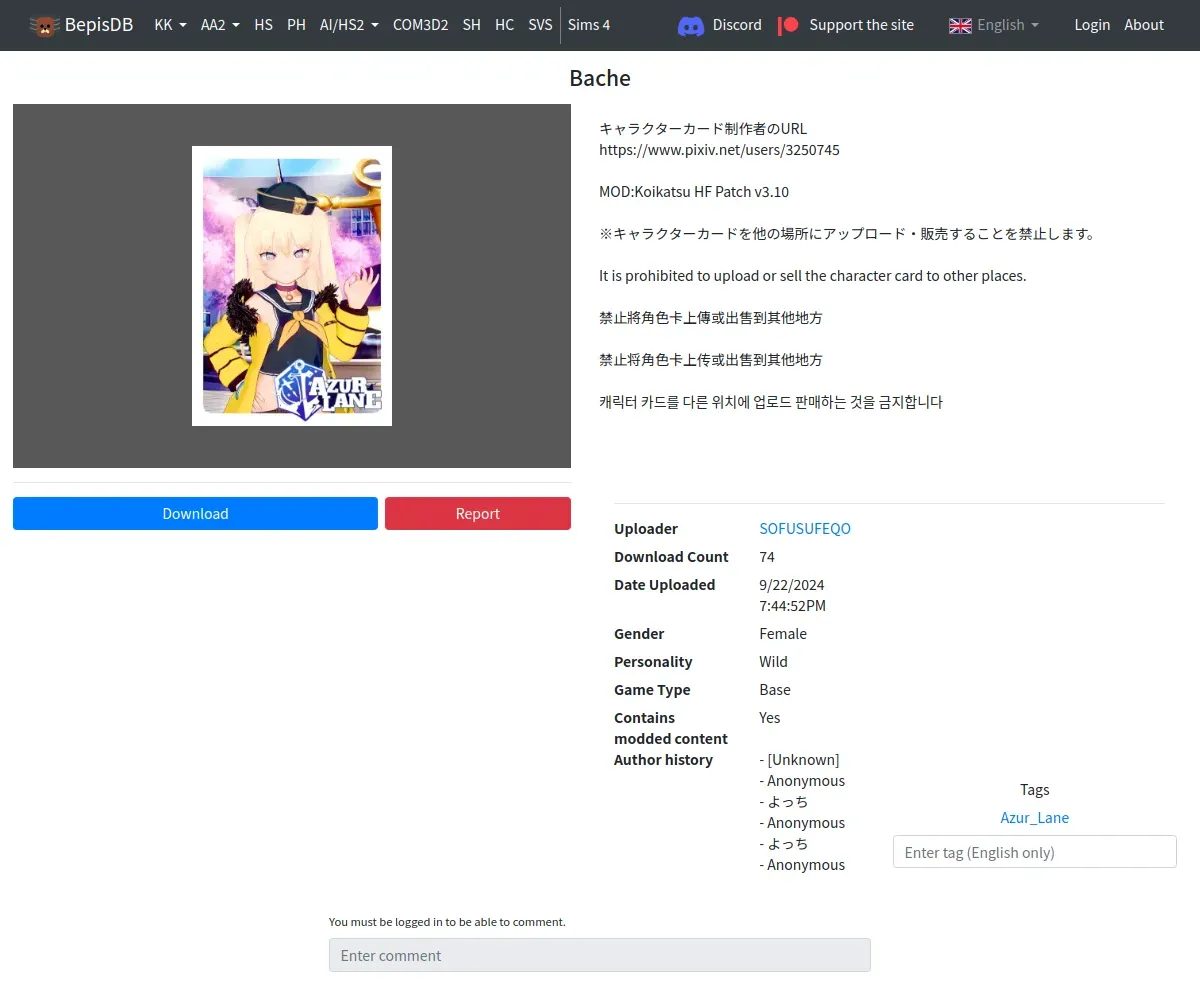The width and height of the screenshot is (1200, 1000).
Task: Click the Azur_Lane tag
Action: (1035, 817)
